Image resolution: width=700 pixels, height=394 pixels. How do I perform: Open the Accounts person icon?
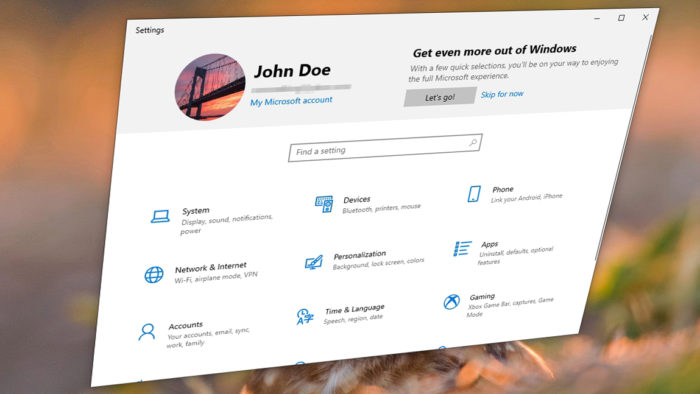[x=146, y=332]
